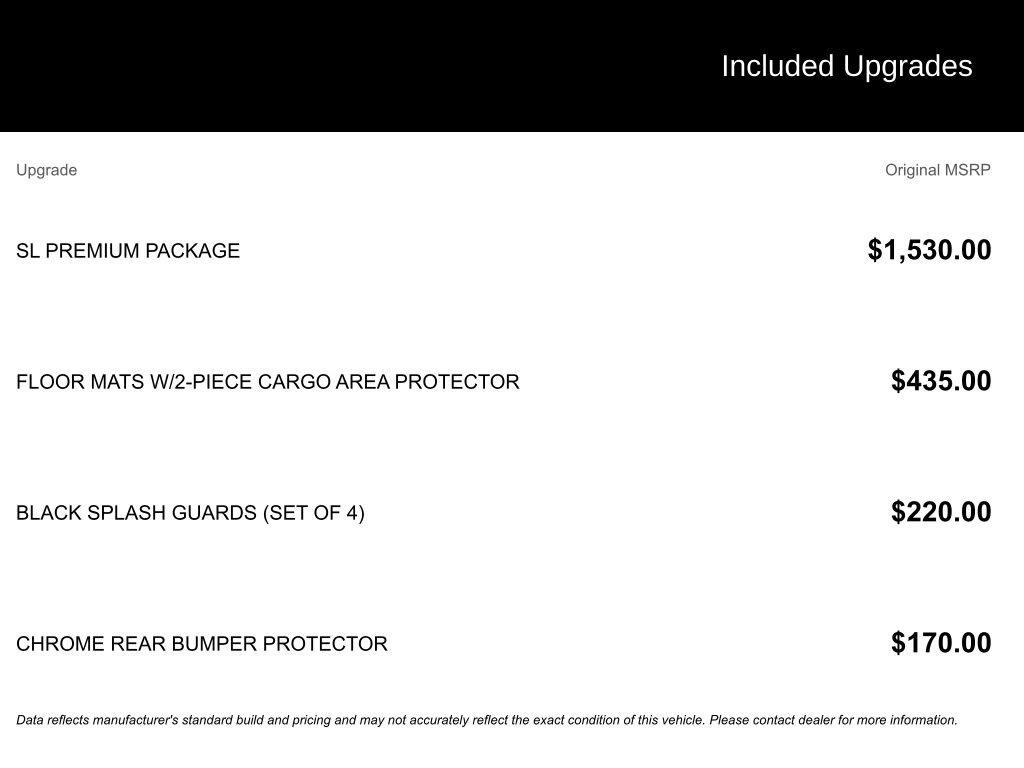Select the W/2-PIECE text in floor mats row
This screenshot has width=1024, height=768.
[201, 382]
